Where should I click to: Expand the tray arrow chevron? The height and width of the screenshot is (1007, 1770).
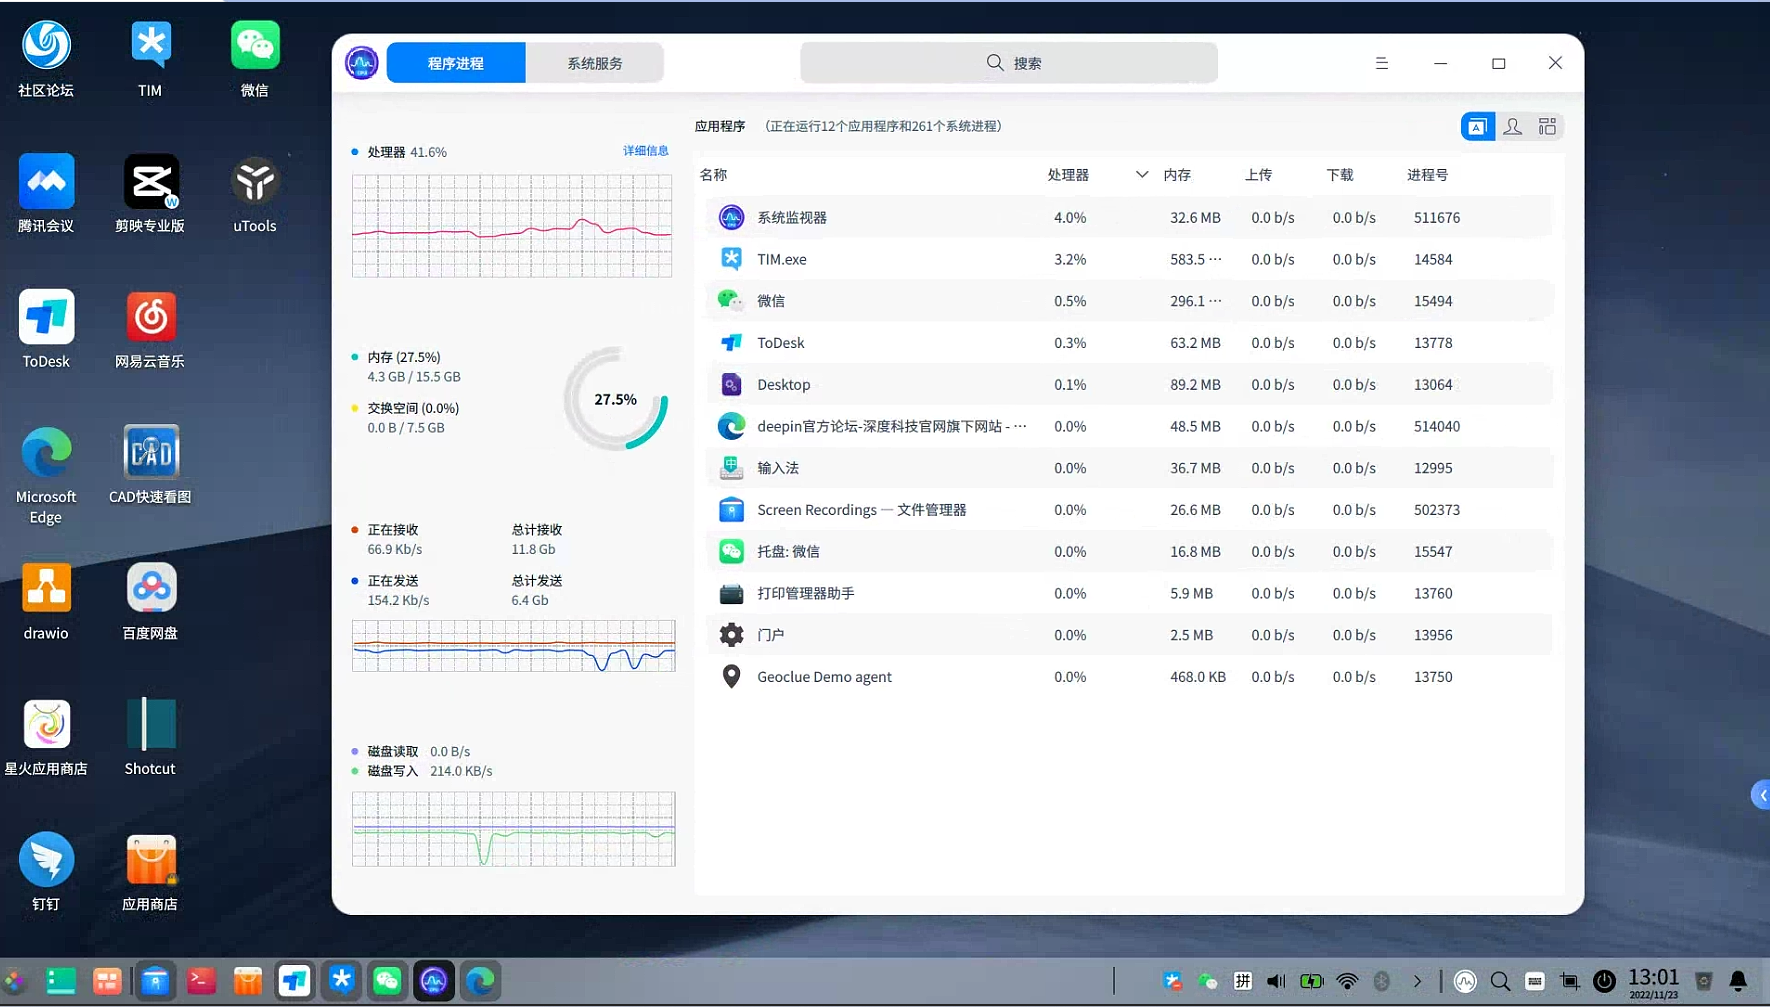1417,981
